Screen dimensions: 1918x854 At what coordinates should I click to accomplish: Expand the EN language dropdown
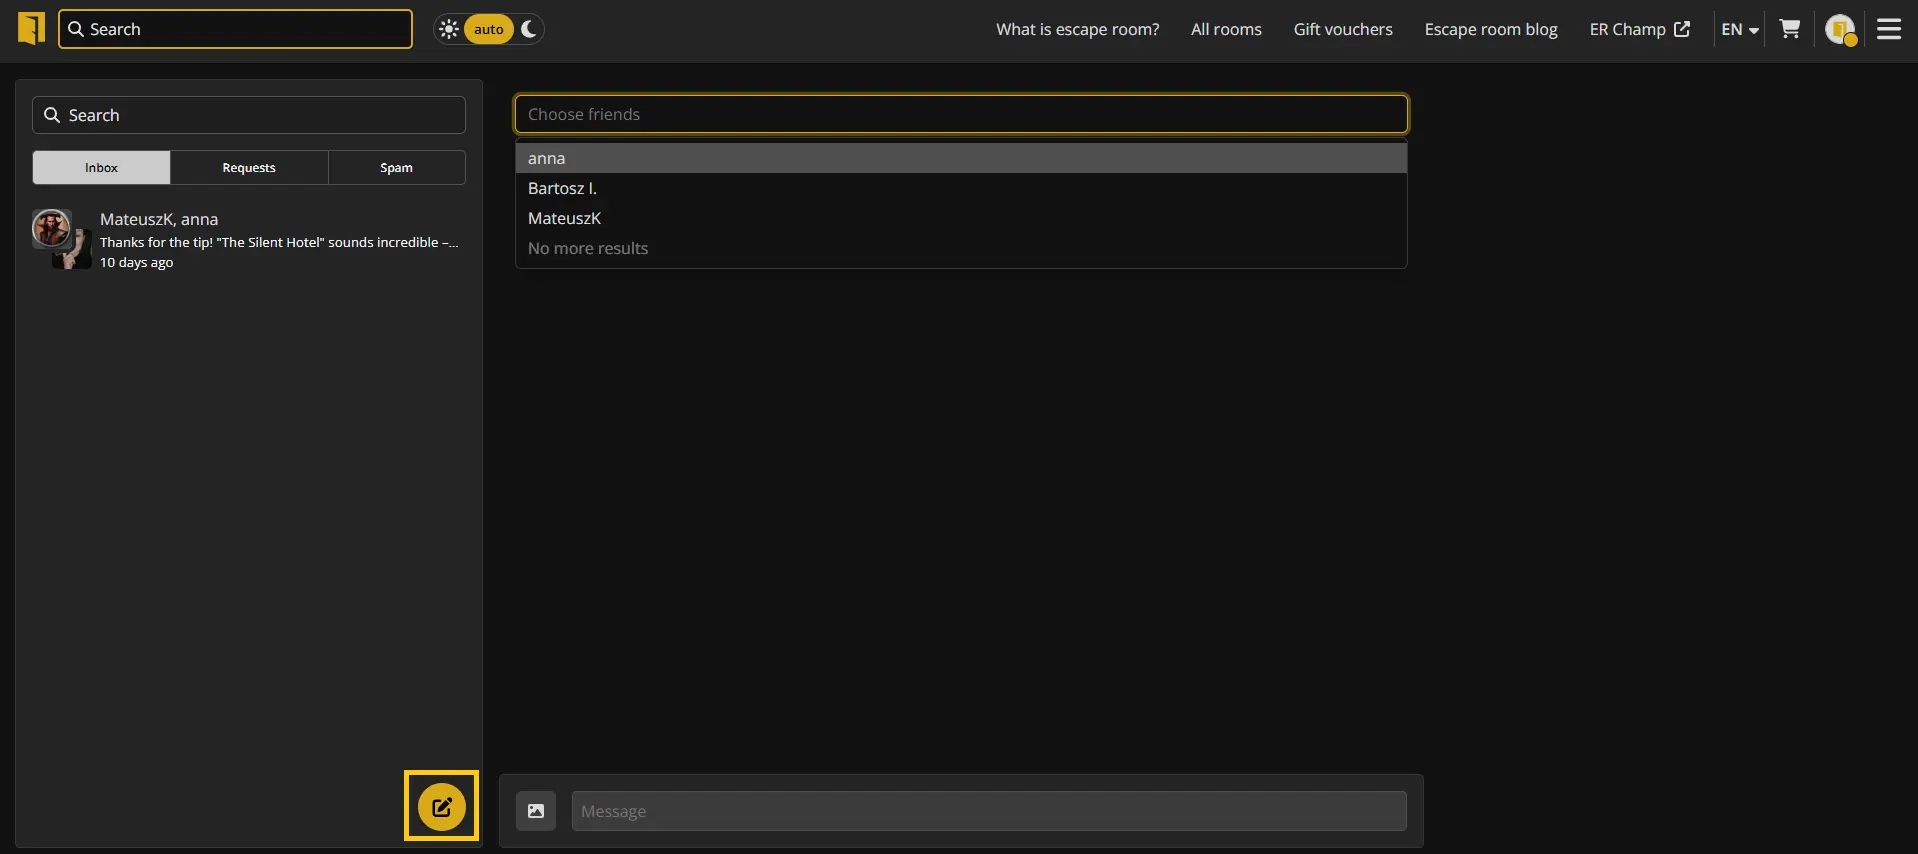click(1739, 29)
